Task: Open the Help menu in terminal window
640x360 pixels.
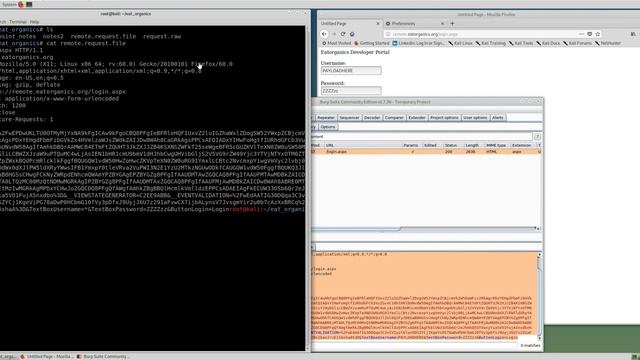Action: (x=34, y=22)
